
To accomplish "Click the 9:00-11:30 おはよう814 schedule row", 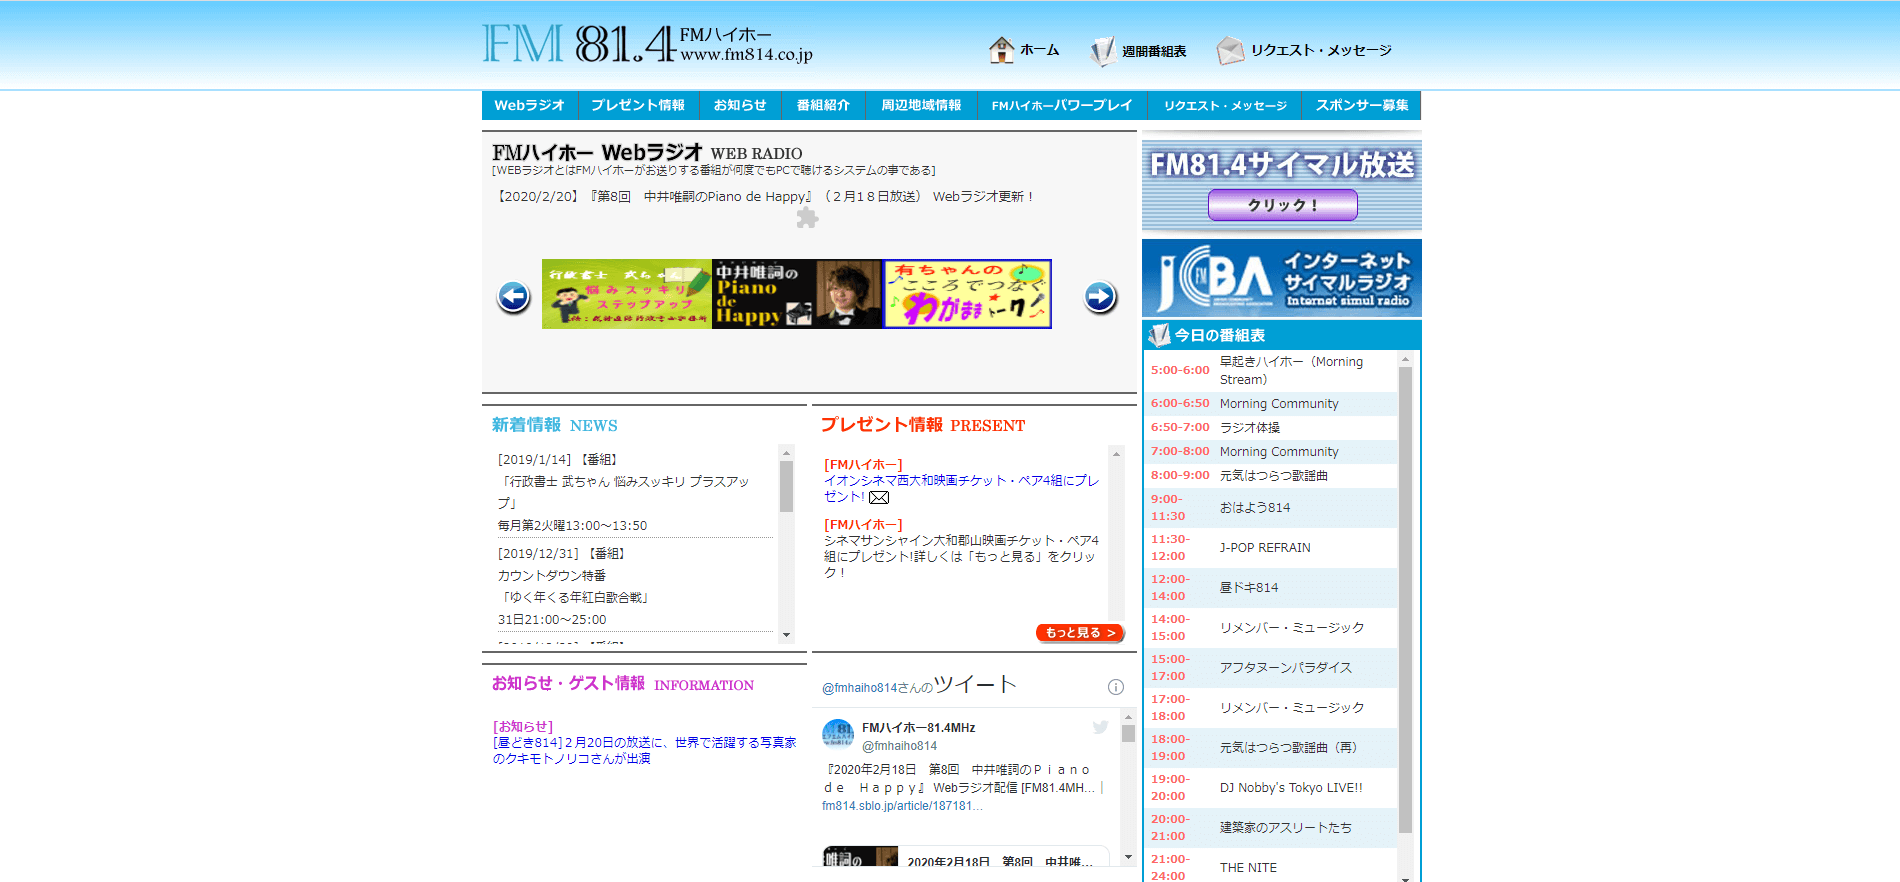I will point(1270,508).
